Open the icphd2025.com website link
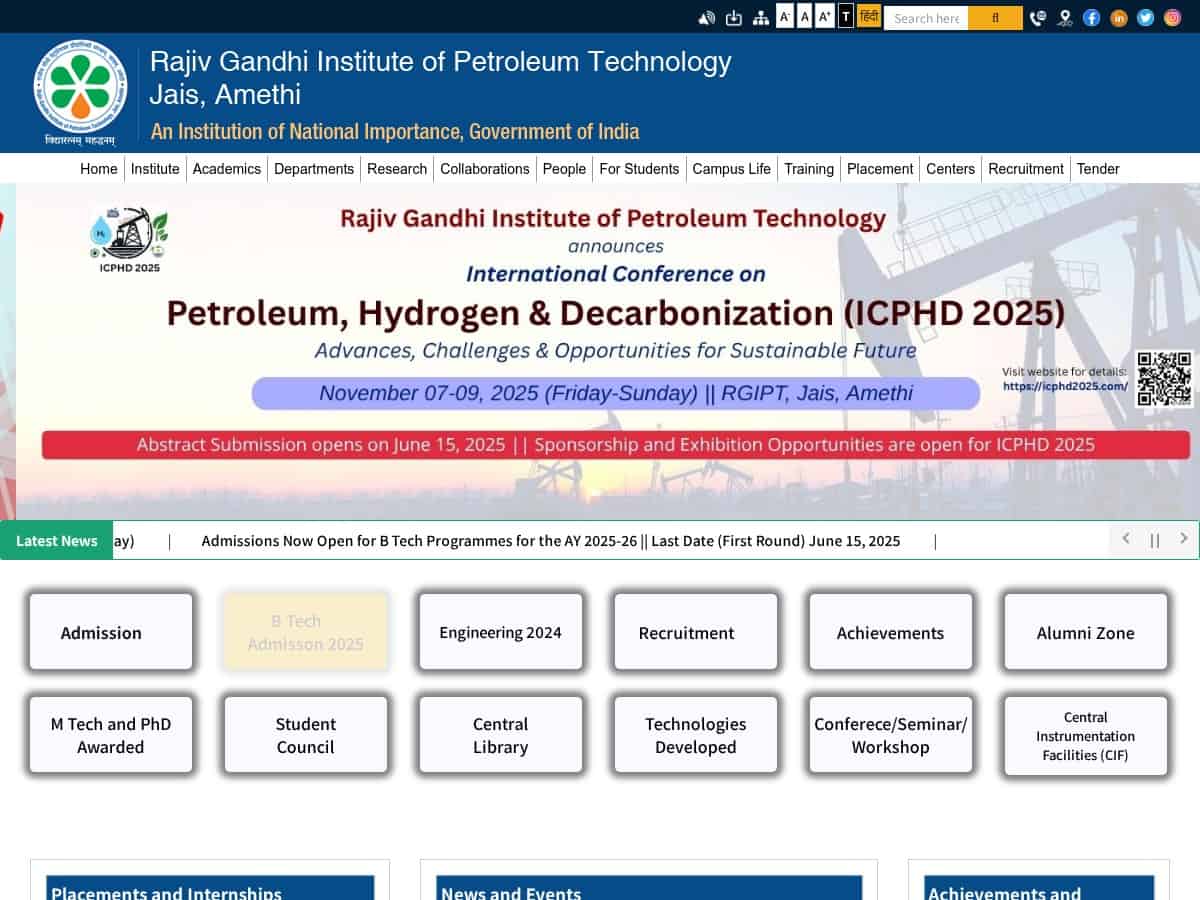This screenshot has width=1200, height=900. coord(1065,386)
